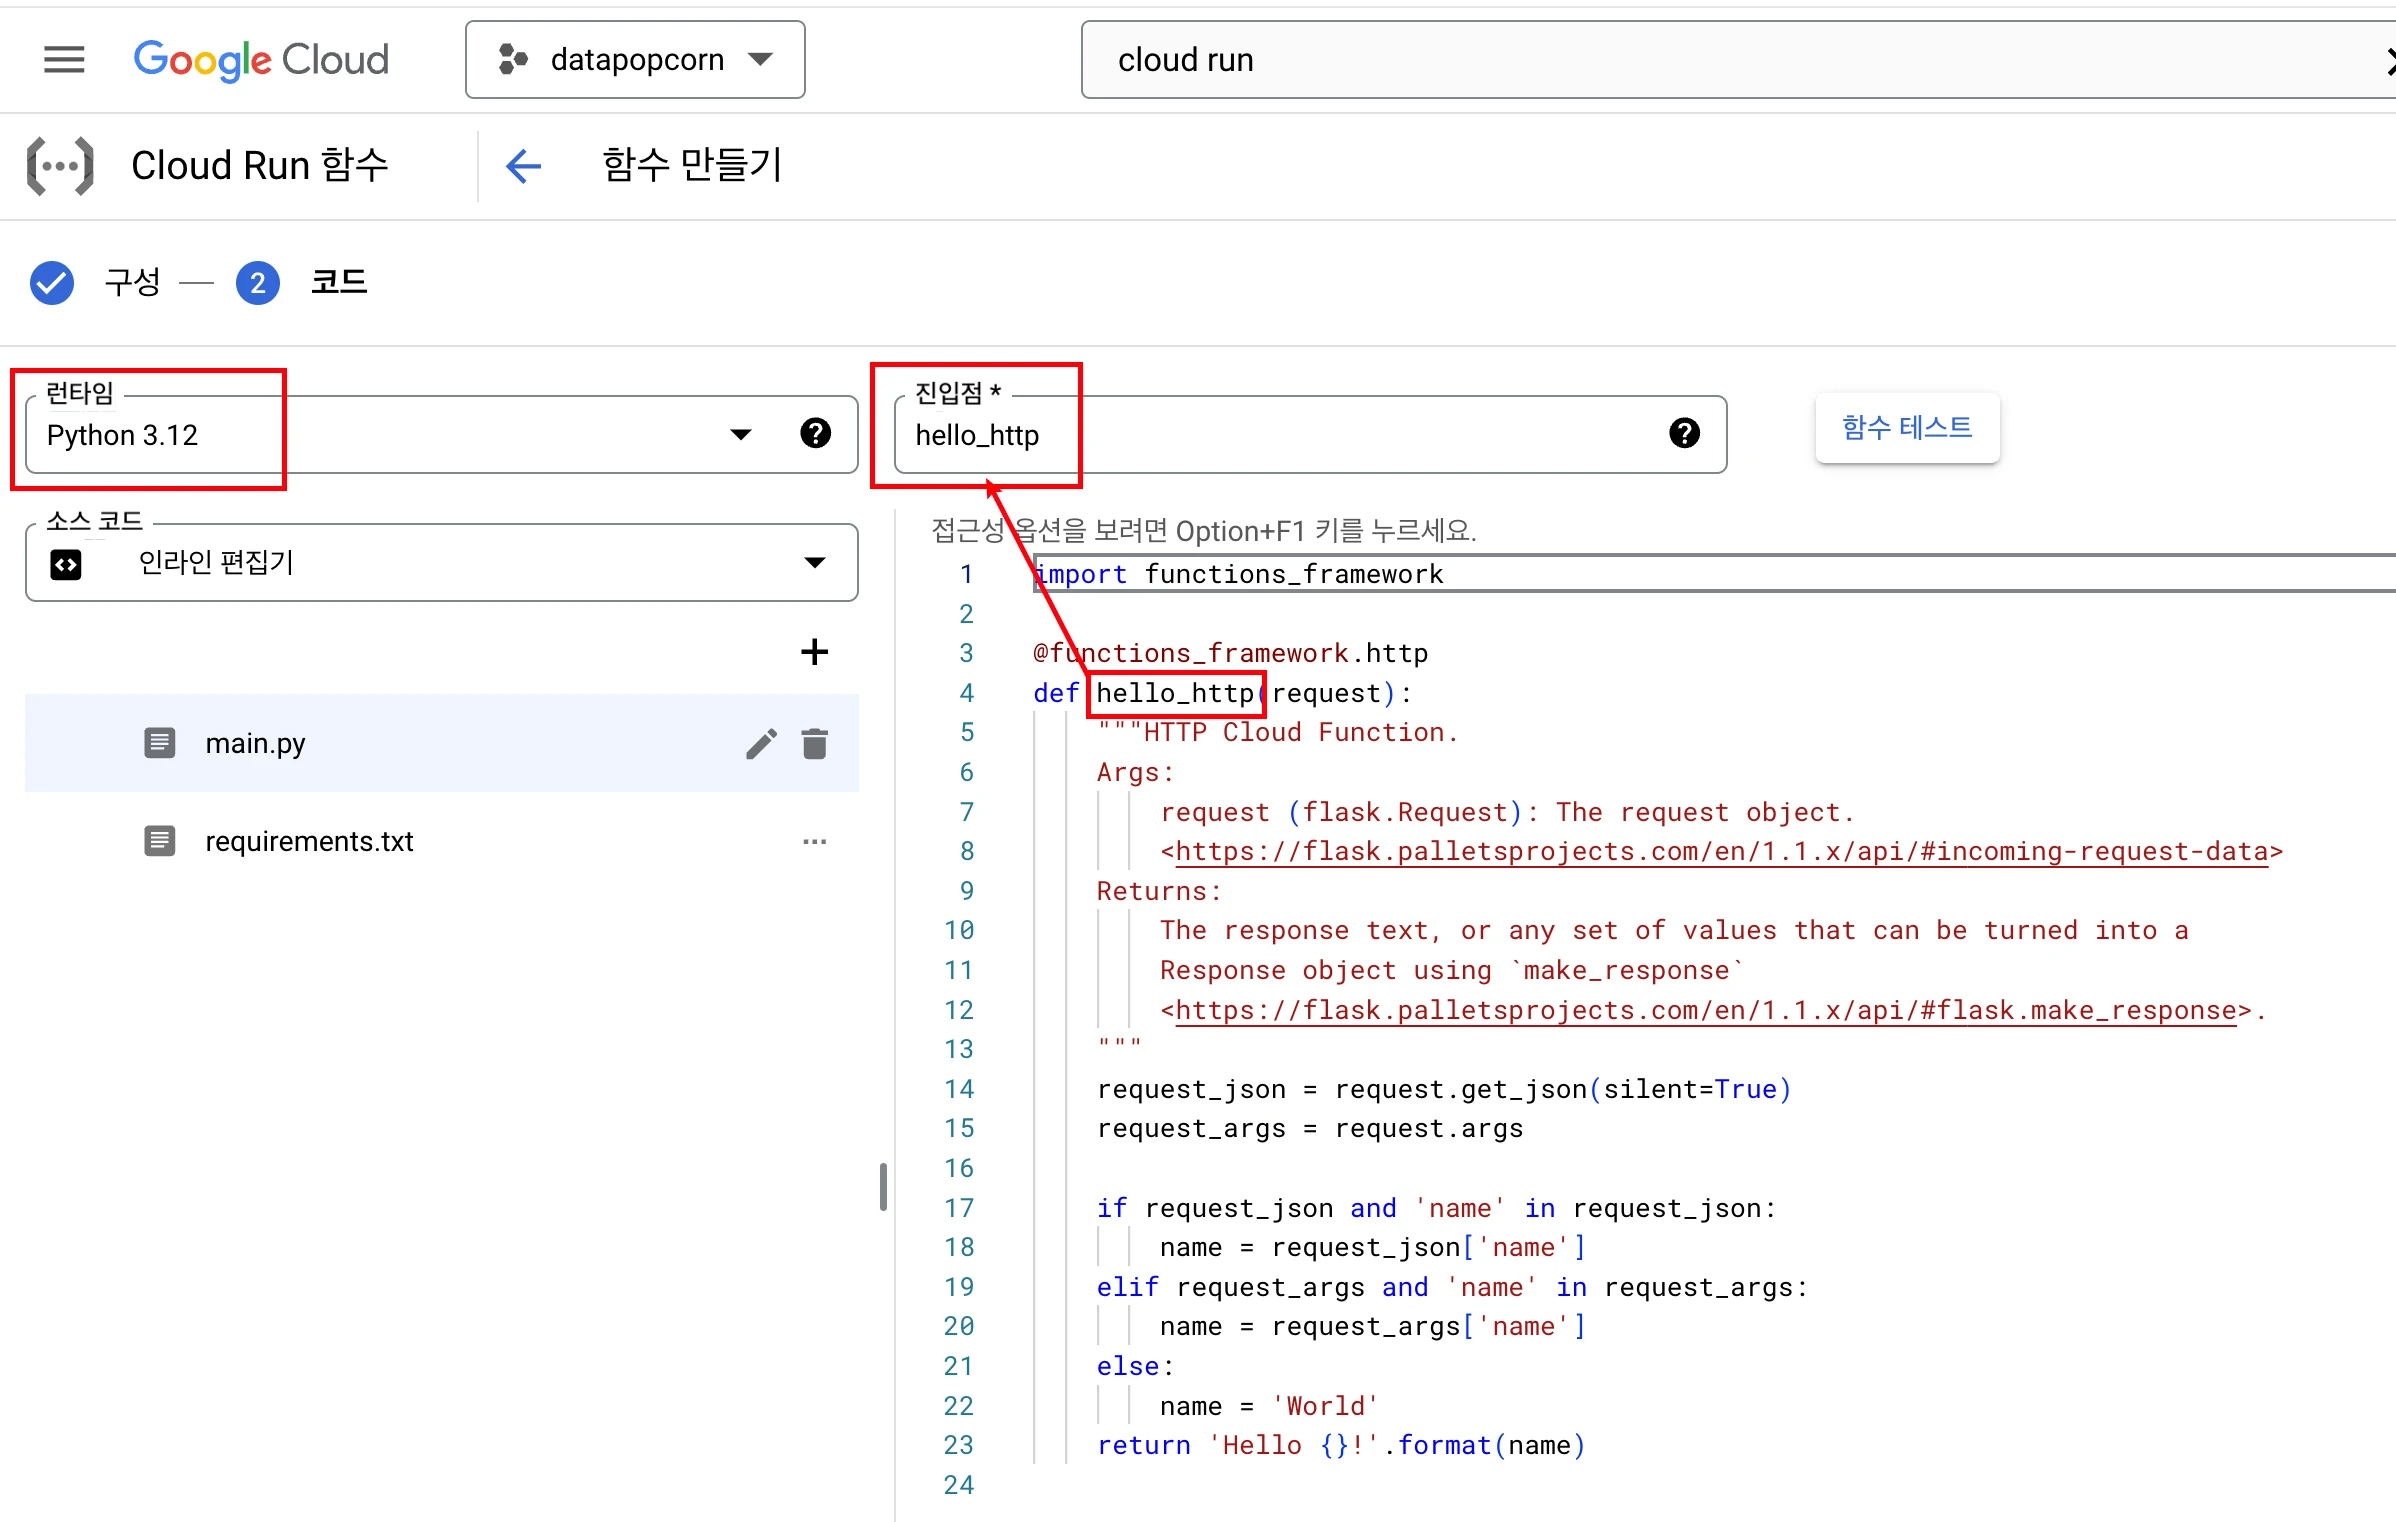Click the Cloud Run functions product icon

coord(60,166)
